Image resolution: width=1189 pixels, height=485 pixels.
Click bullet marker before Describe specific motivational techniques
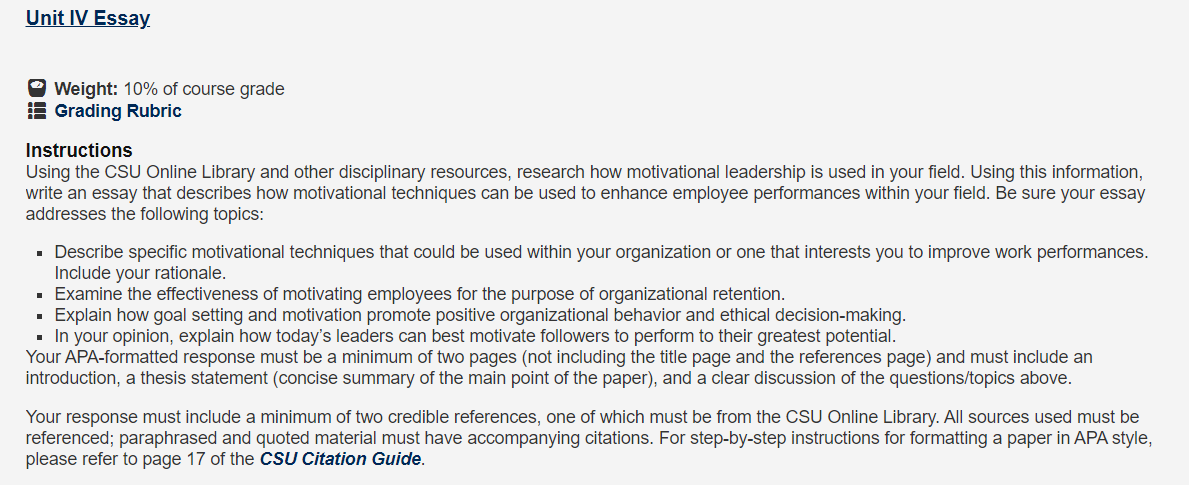click(x=42, y=252)
